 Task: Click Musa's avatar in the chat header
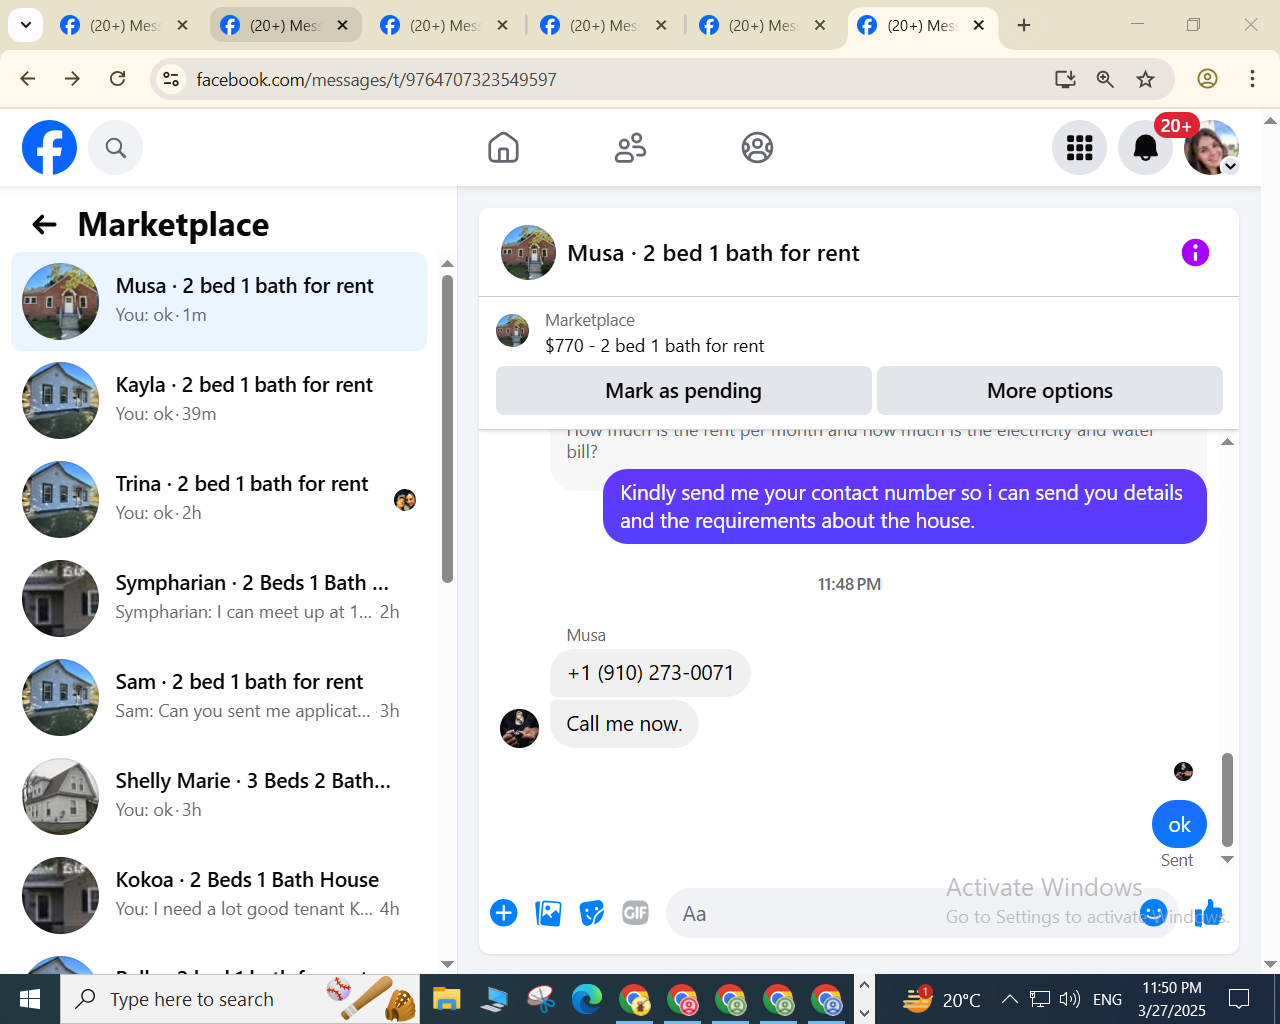pyautogui.click(x=528, y=253)
